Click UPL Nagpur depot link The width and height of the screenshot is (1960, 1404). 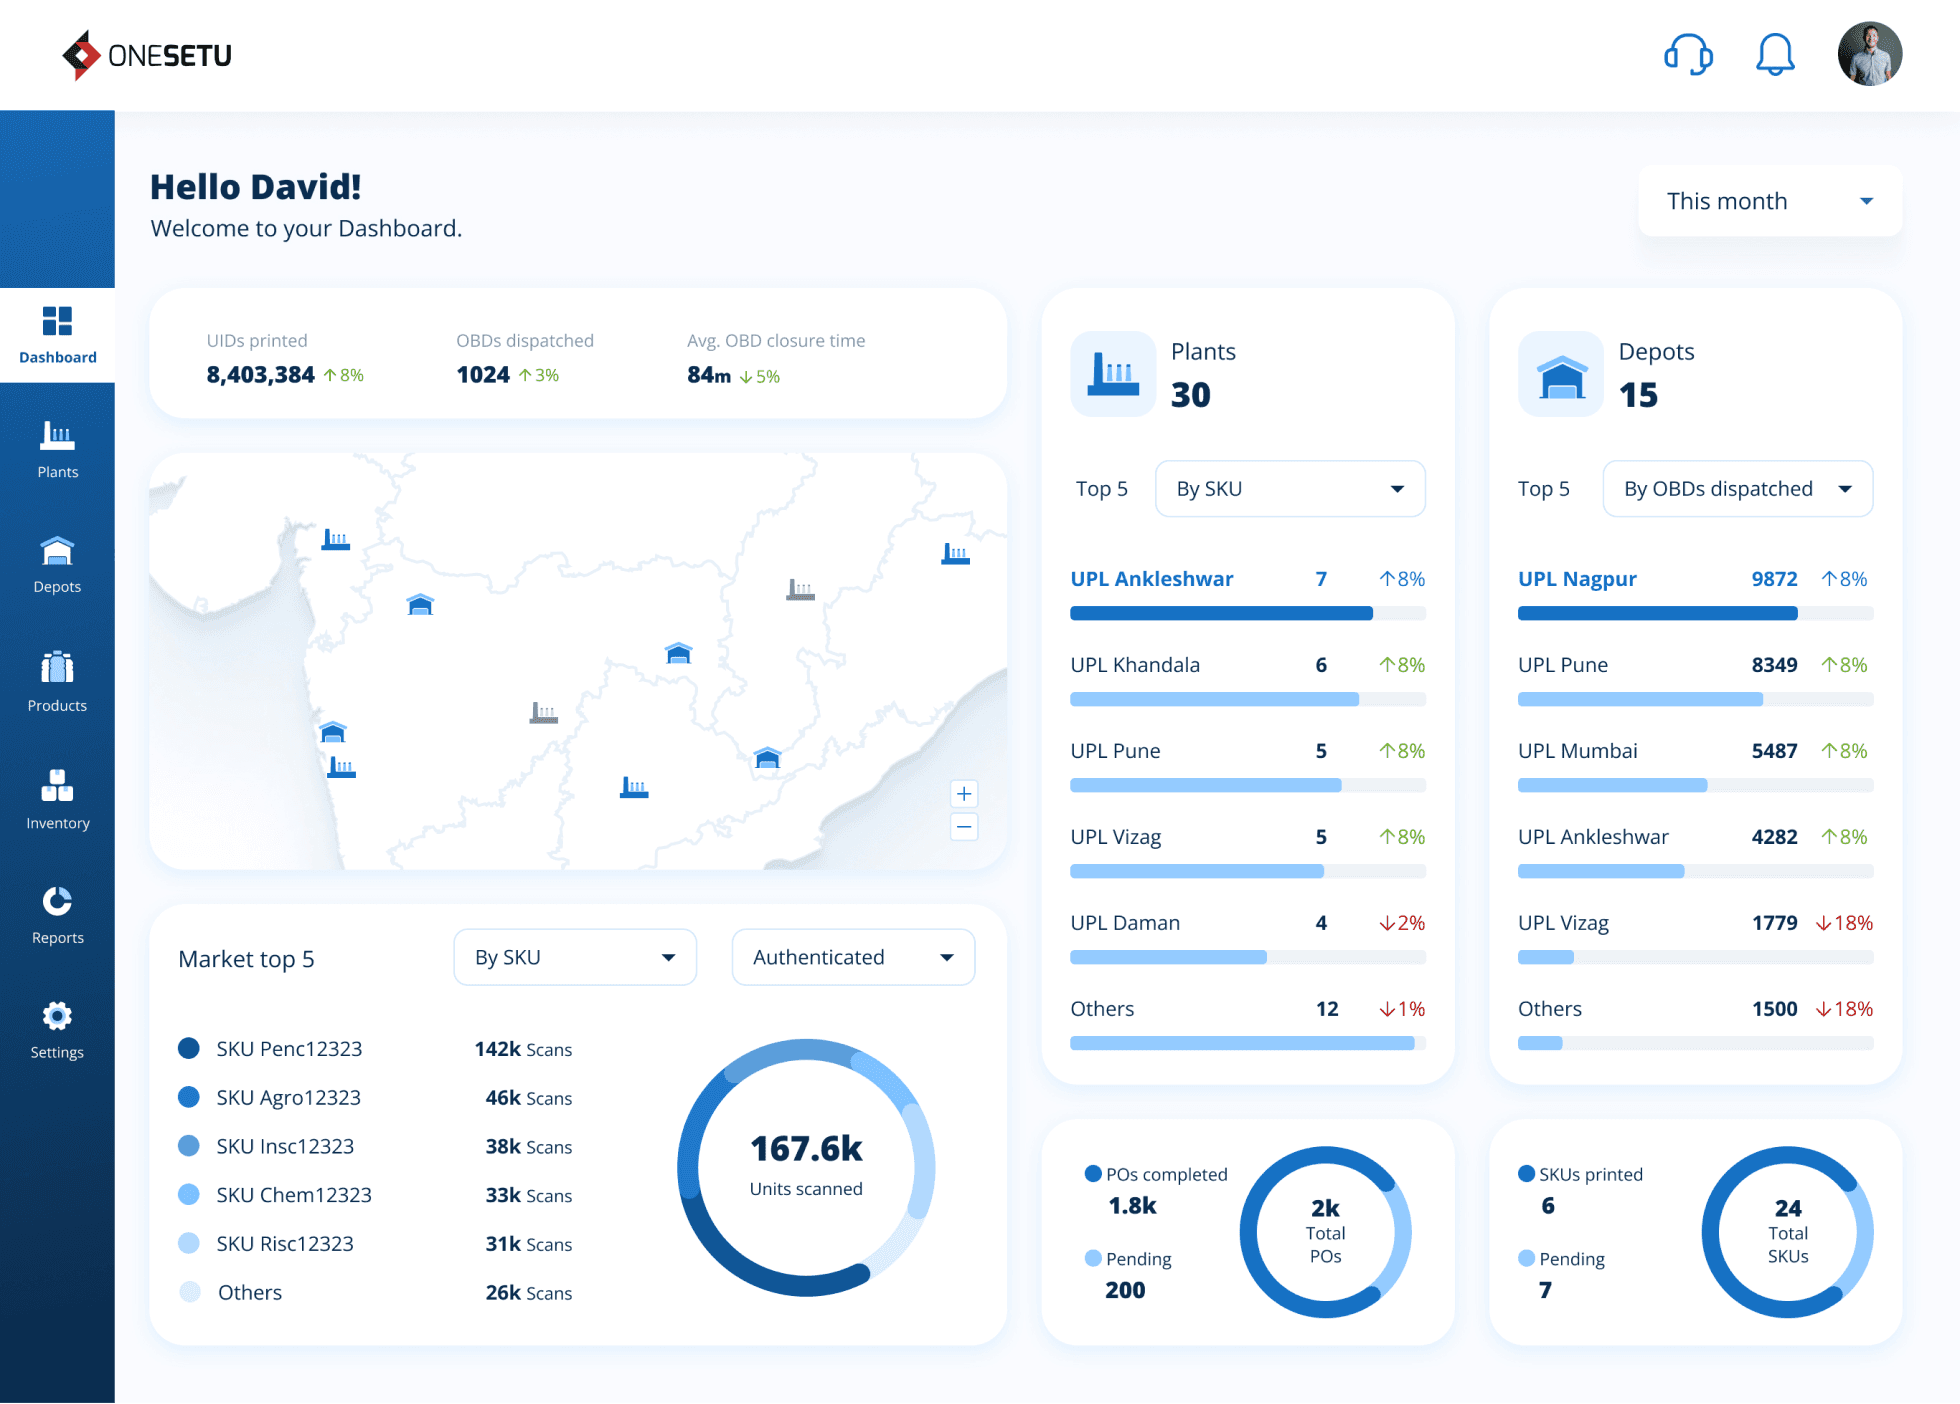click(1577, 579)
